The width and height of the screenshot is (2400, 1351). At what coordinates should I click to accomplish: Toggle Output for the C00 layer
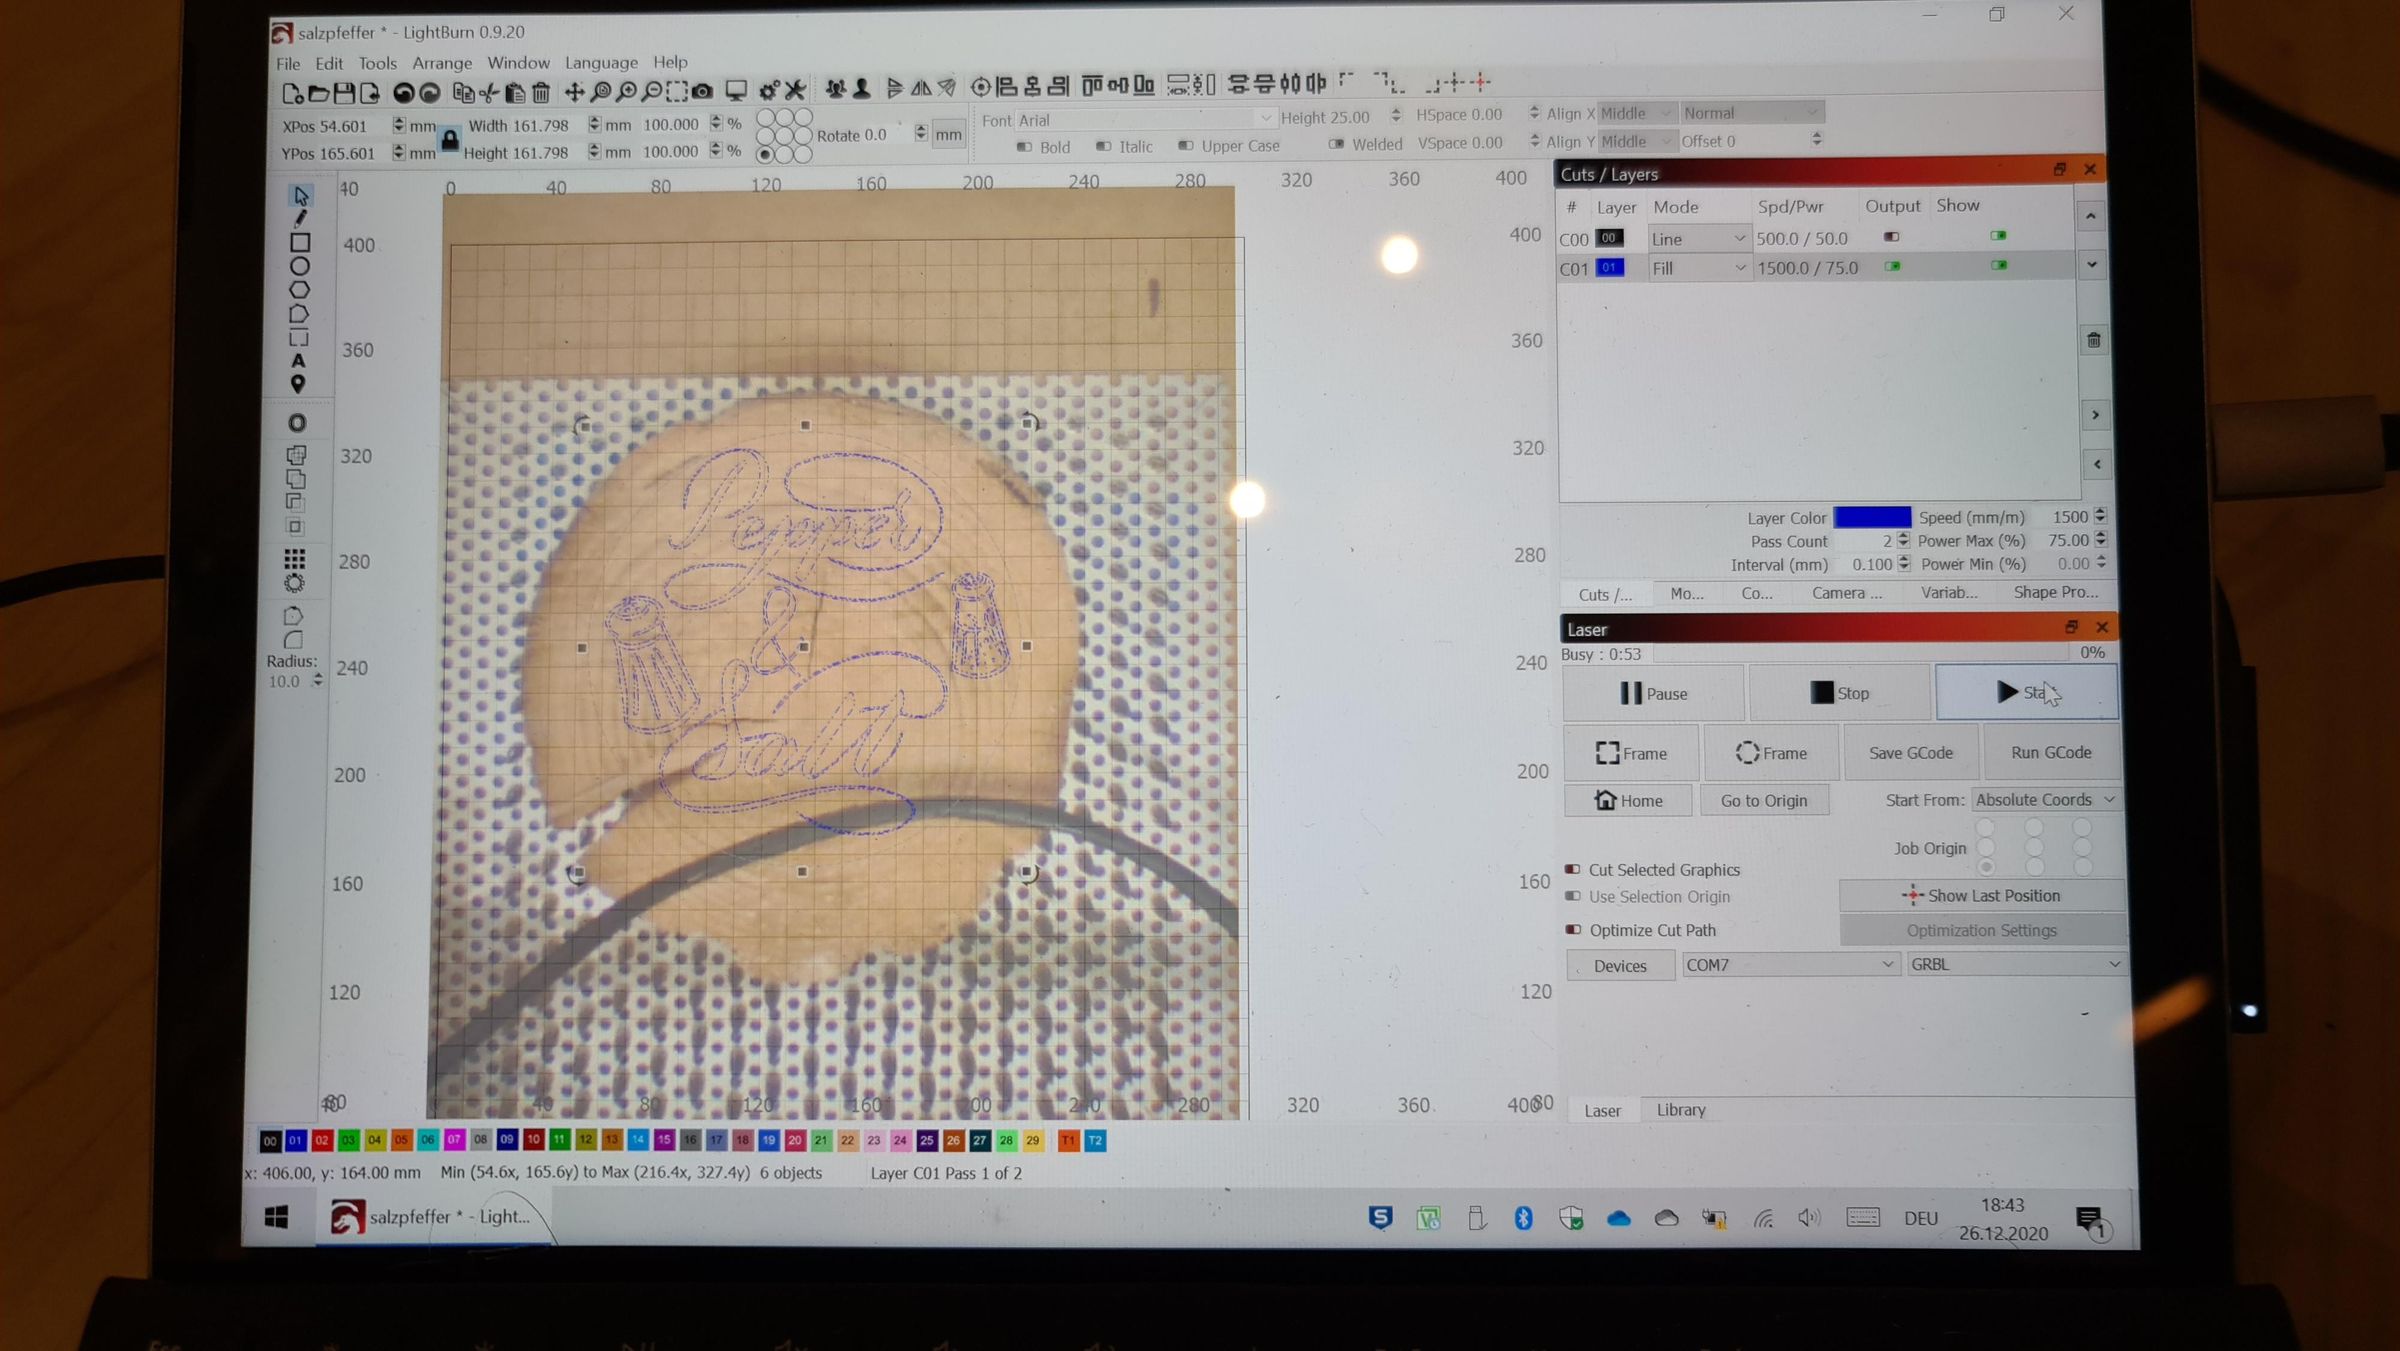tap(1891, 237)
